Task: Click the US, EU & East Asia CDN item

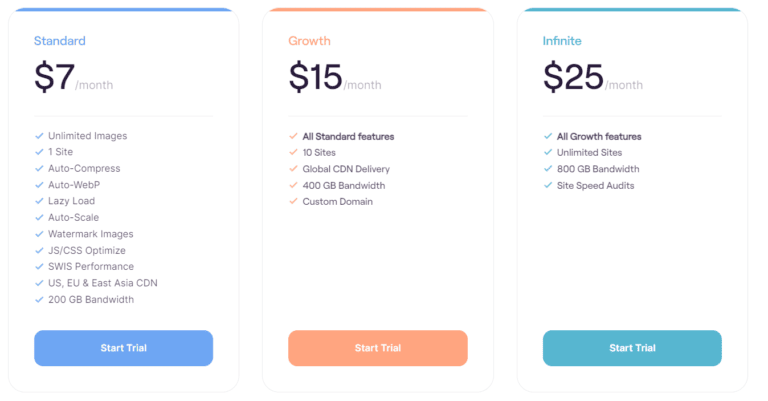Action: 102,283
